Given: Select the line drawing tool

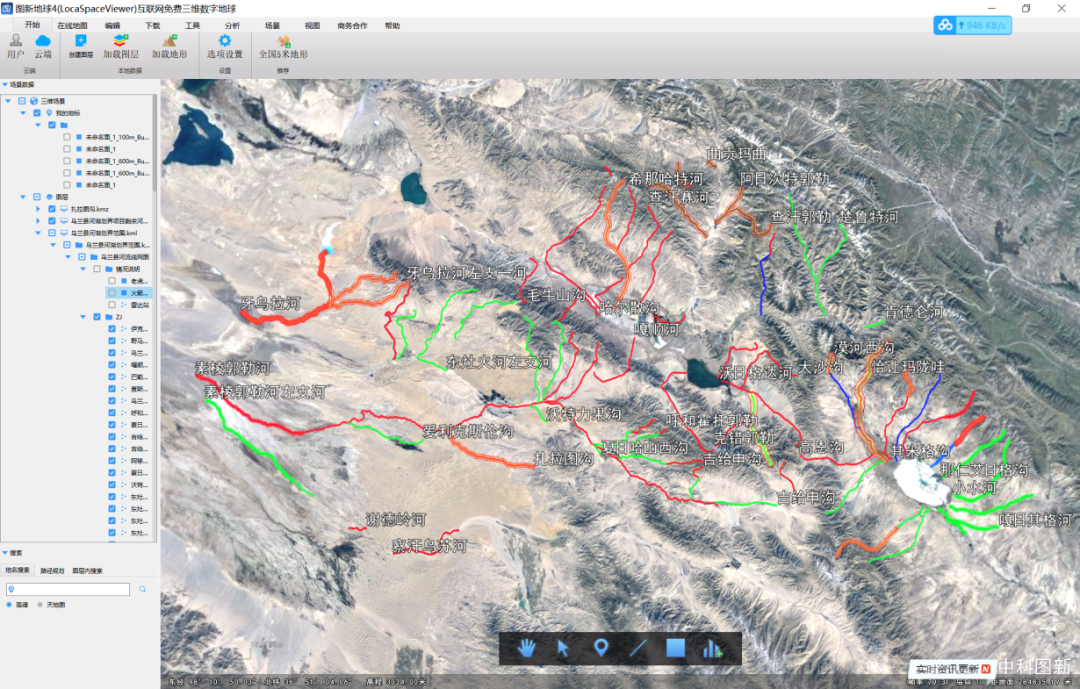Looking at the screenshot, I should pos(638,648).
